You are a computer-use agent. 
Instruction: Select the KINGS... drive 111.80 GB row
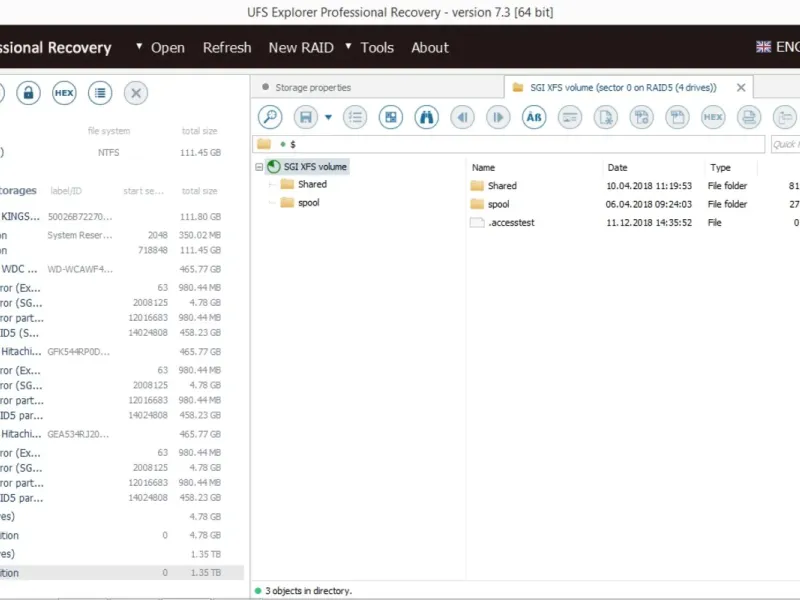click(x=121, y=216)
